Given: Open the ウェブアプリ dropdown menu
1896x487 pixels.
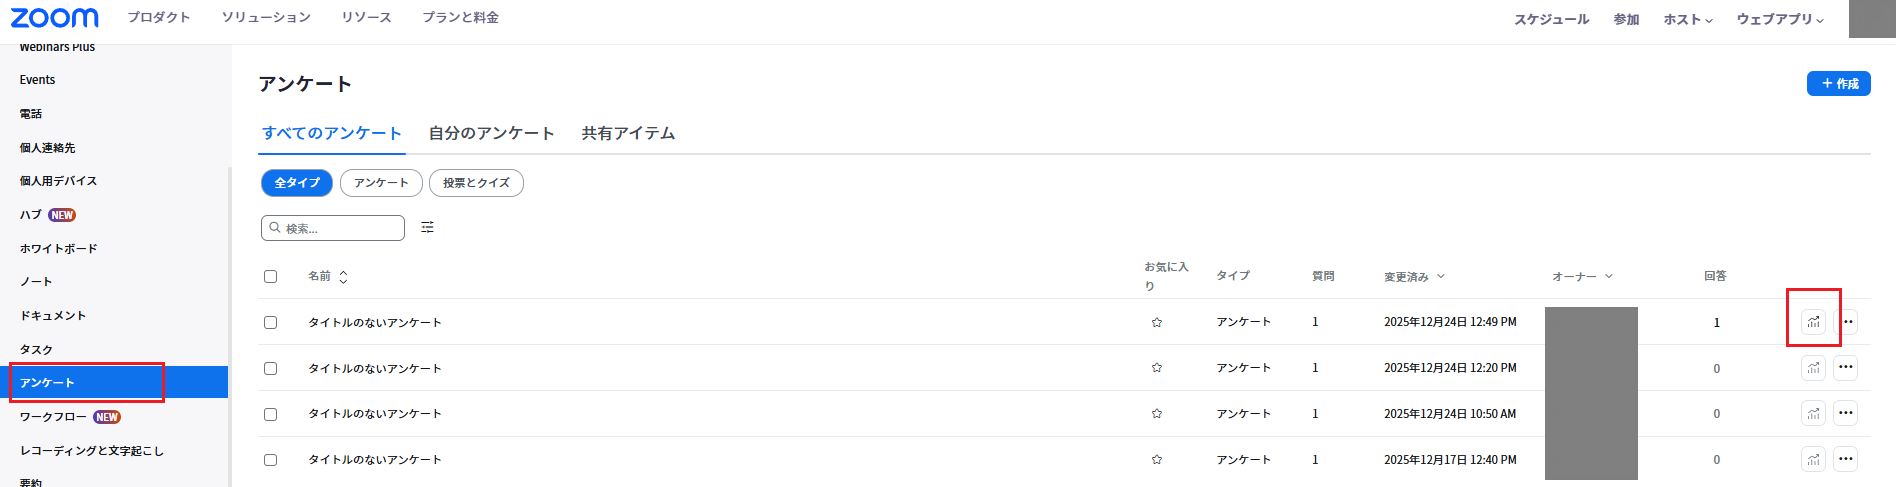Looking at the screenshot, I should click(x=1780, y=19).
